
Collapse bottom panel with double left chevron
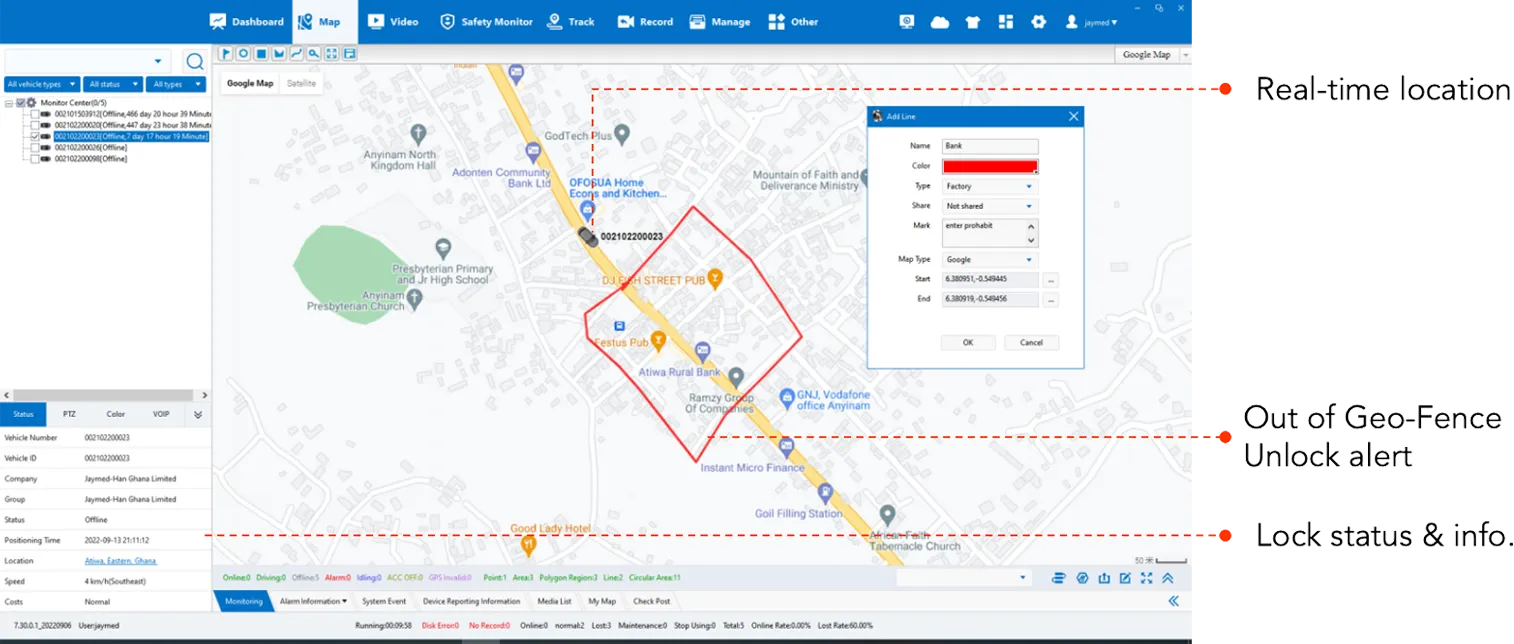point(1173,601)
